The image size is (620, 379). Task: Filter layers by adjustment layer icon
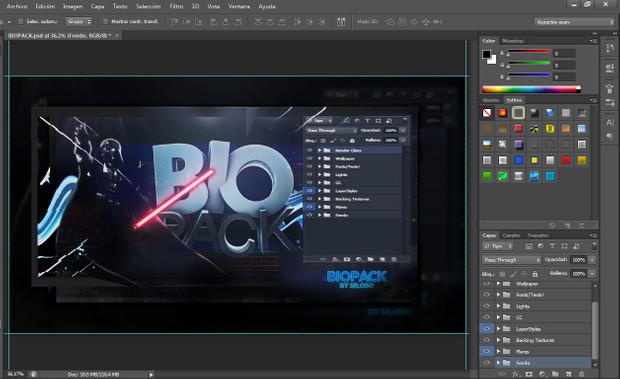click(x=541, y=246)
